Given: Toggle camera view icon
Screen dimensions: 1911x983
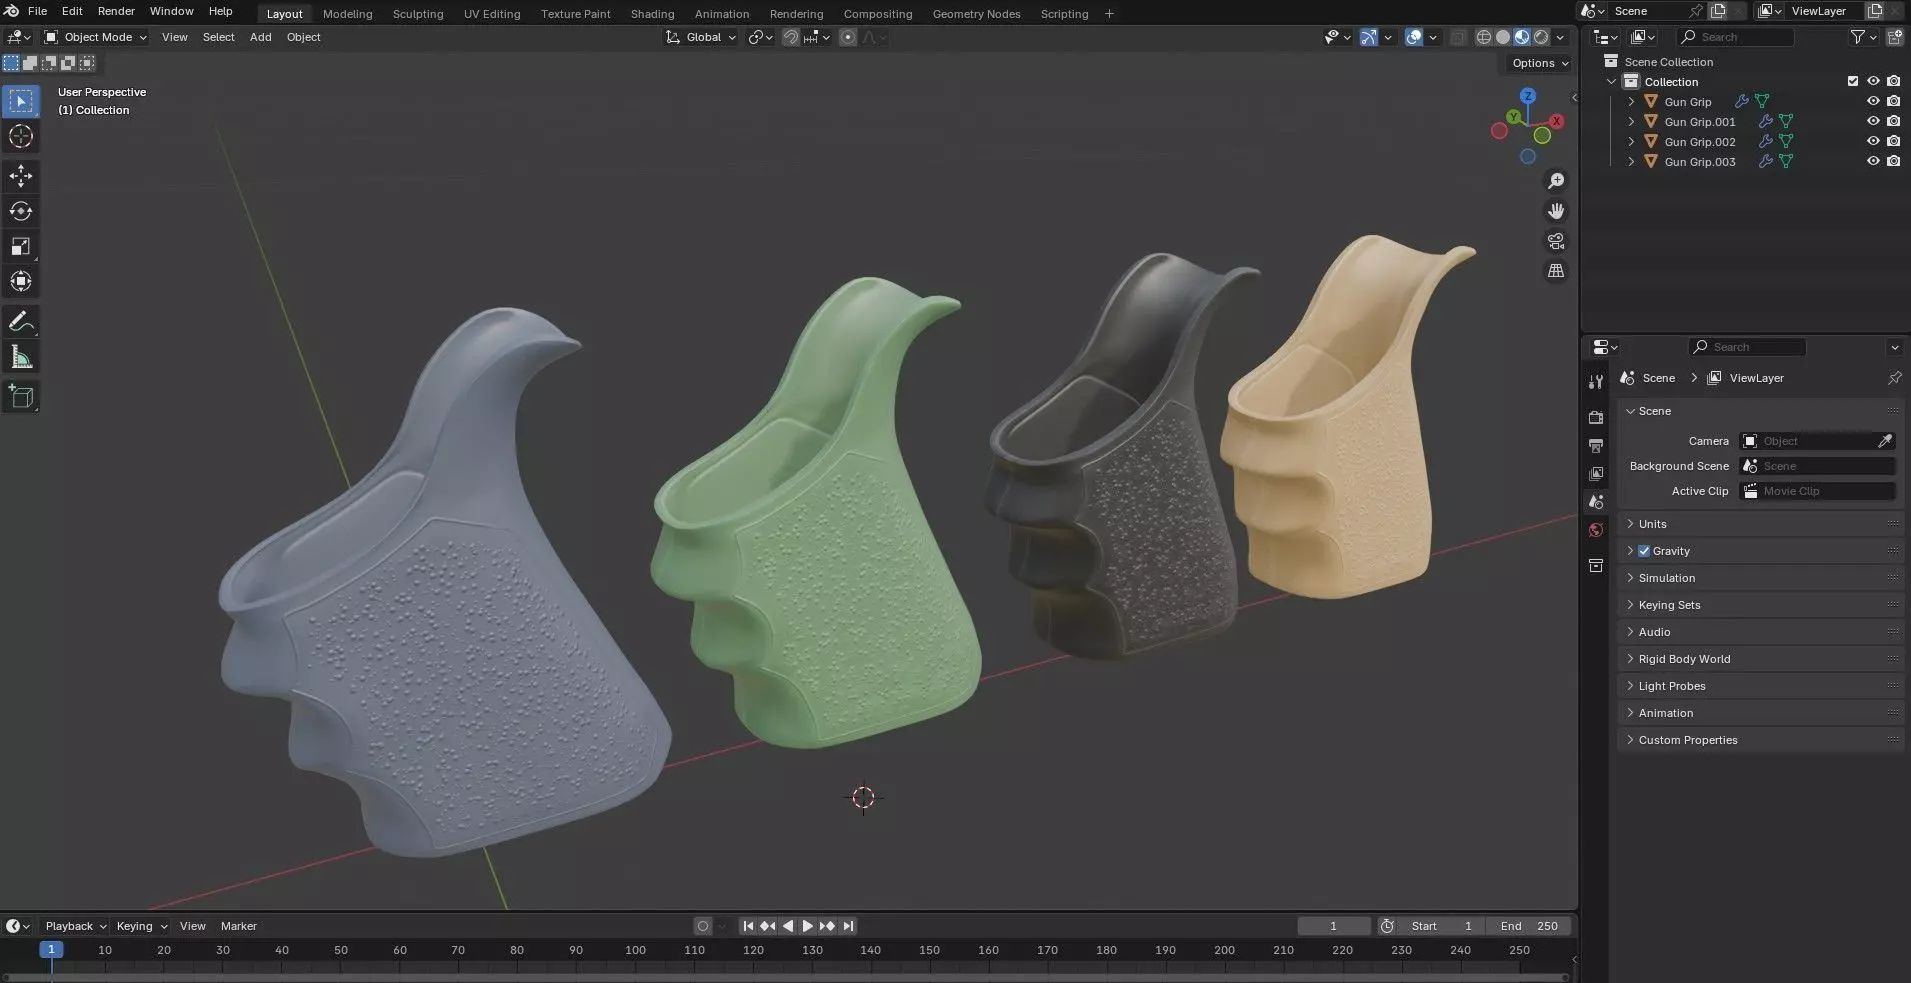Looking at the screenshot, I should click(1556, 241).
